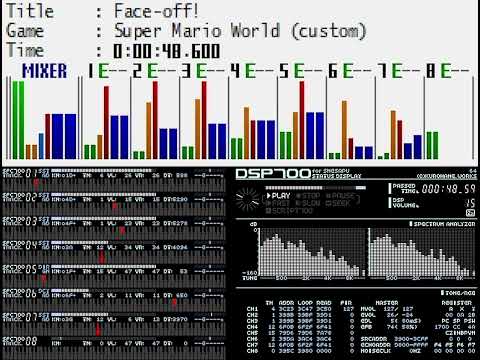Click the PAUSE button in DSP700
Image resolution: width=480 pixels, height=360 pixels.
tap(341, 196)
